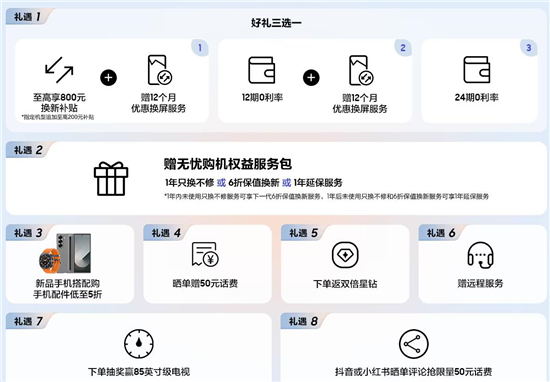
Task: Click plus icon in option 2 card
Action: click(x=311, y=78)
